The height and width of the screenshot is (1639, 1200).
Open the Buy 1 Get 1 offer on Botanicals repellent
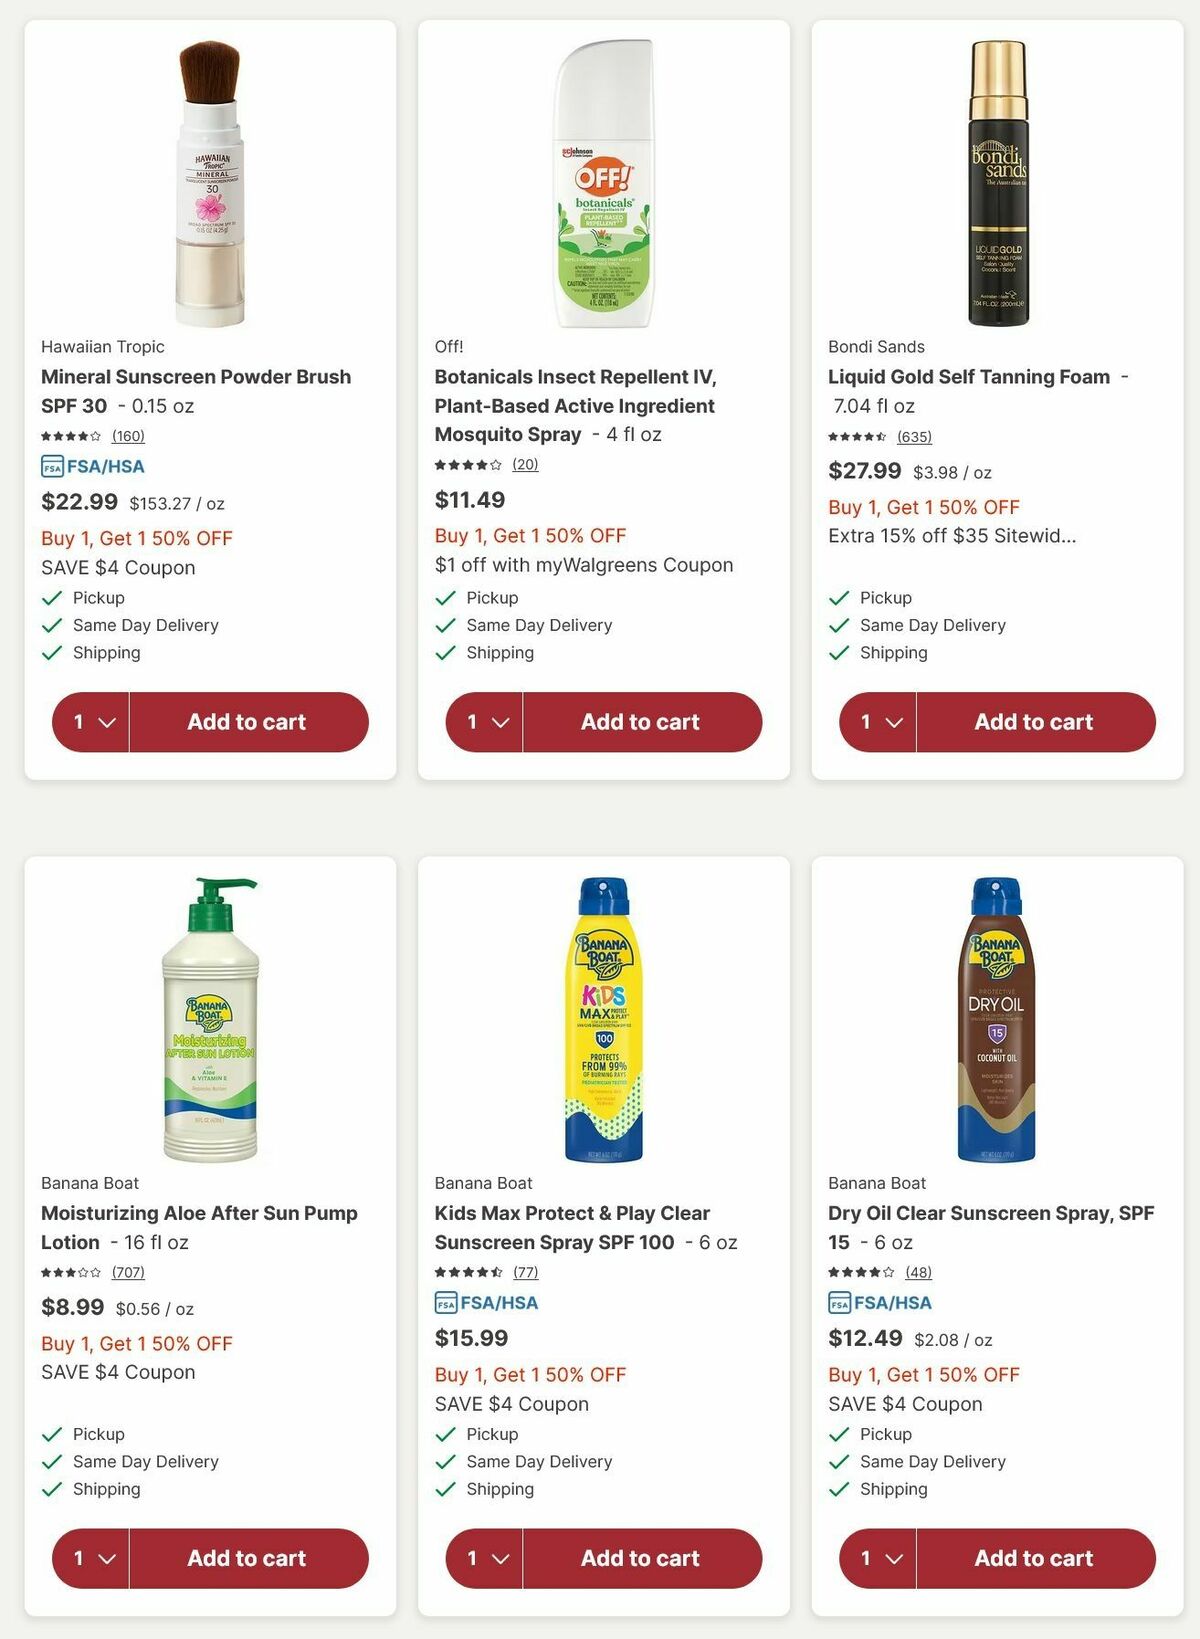(x=529, y=535)
